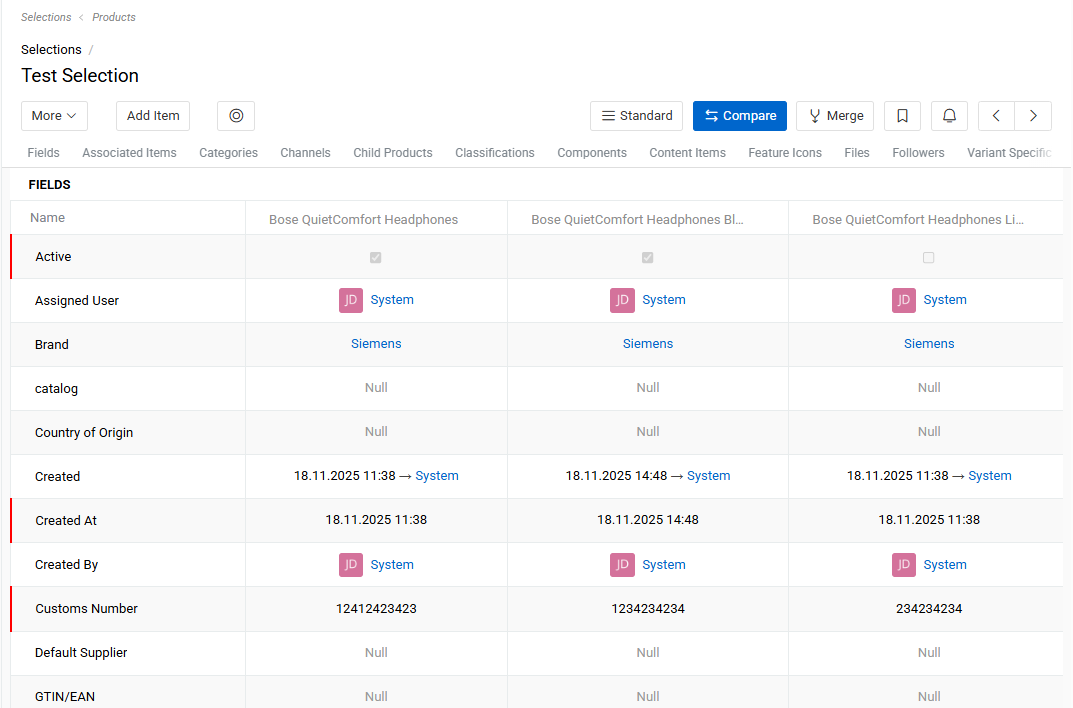1073x708 pixels.
Task: Open Siemens brand link in first column
Action: point(376,344)
